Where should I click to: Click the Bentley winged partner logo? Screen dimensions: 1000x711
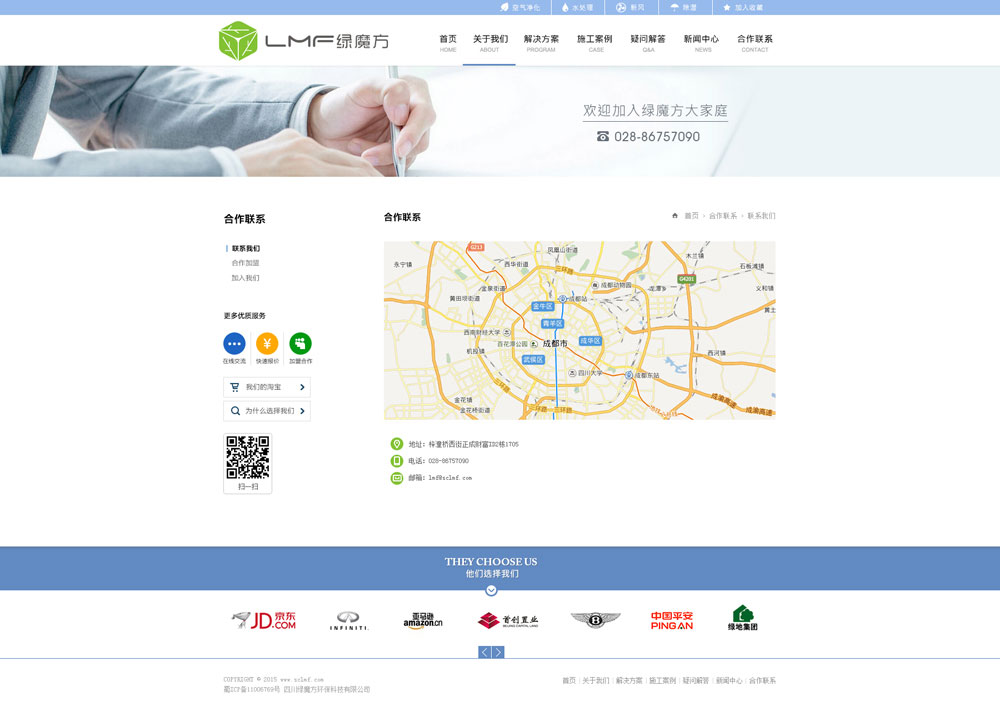[595, 619]
